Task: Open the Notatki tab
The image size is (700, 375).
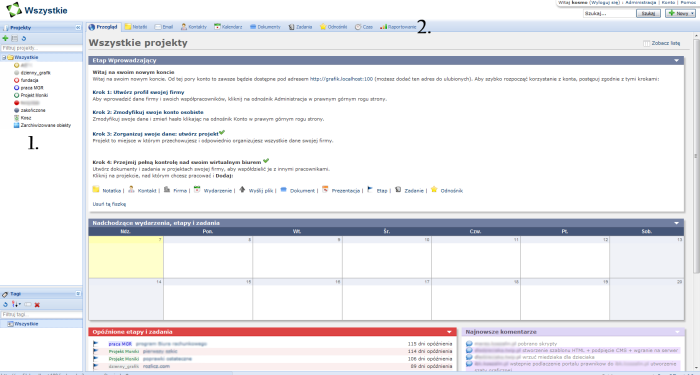Action: coord(136,27)
